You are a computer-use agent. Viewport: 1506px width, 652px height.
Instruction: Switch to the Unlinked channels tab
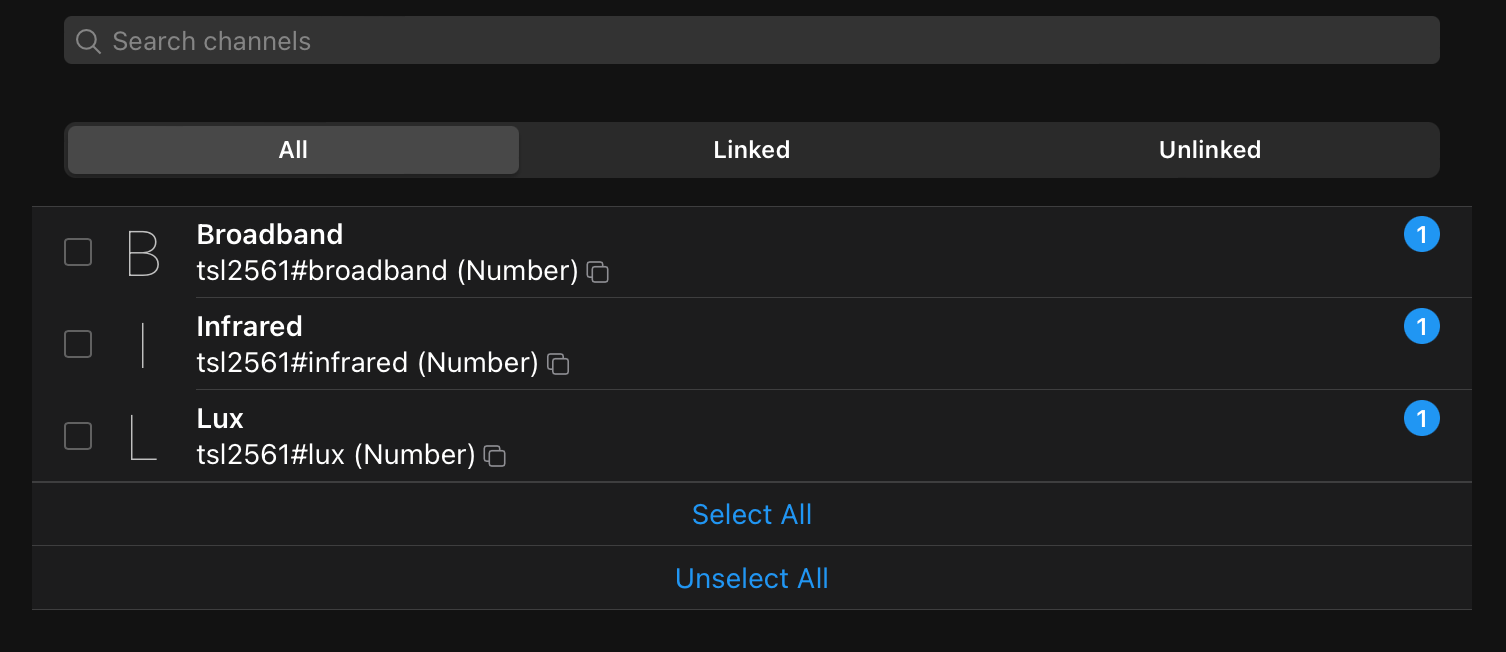(1210, 150)
